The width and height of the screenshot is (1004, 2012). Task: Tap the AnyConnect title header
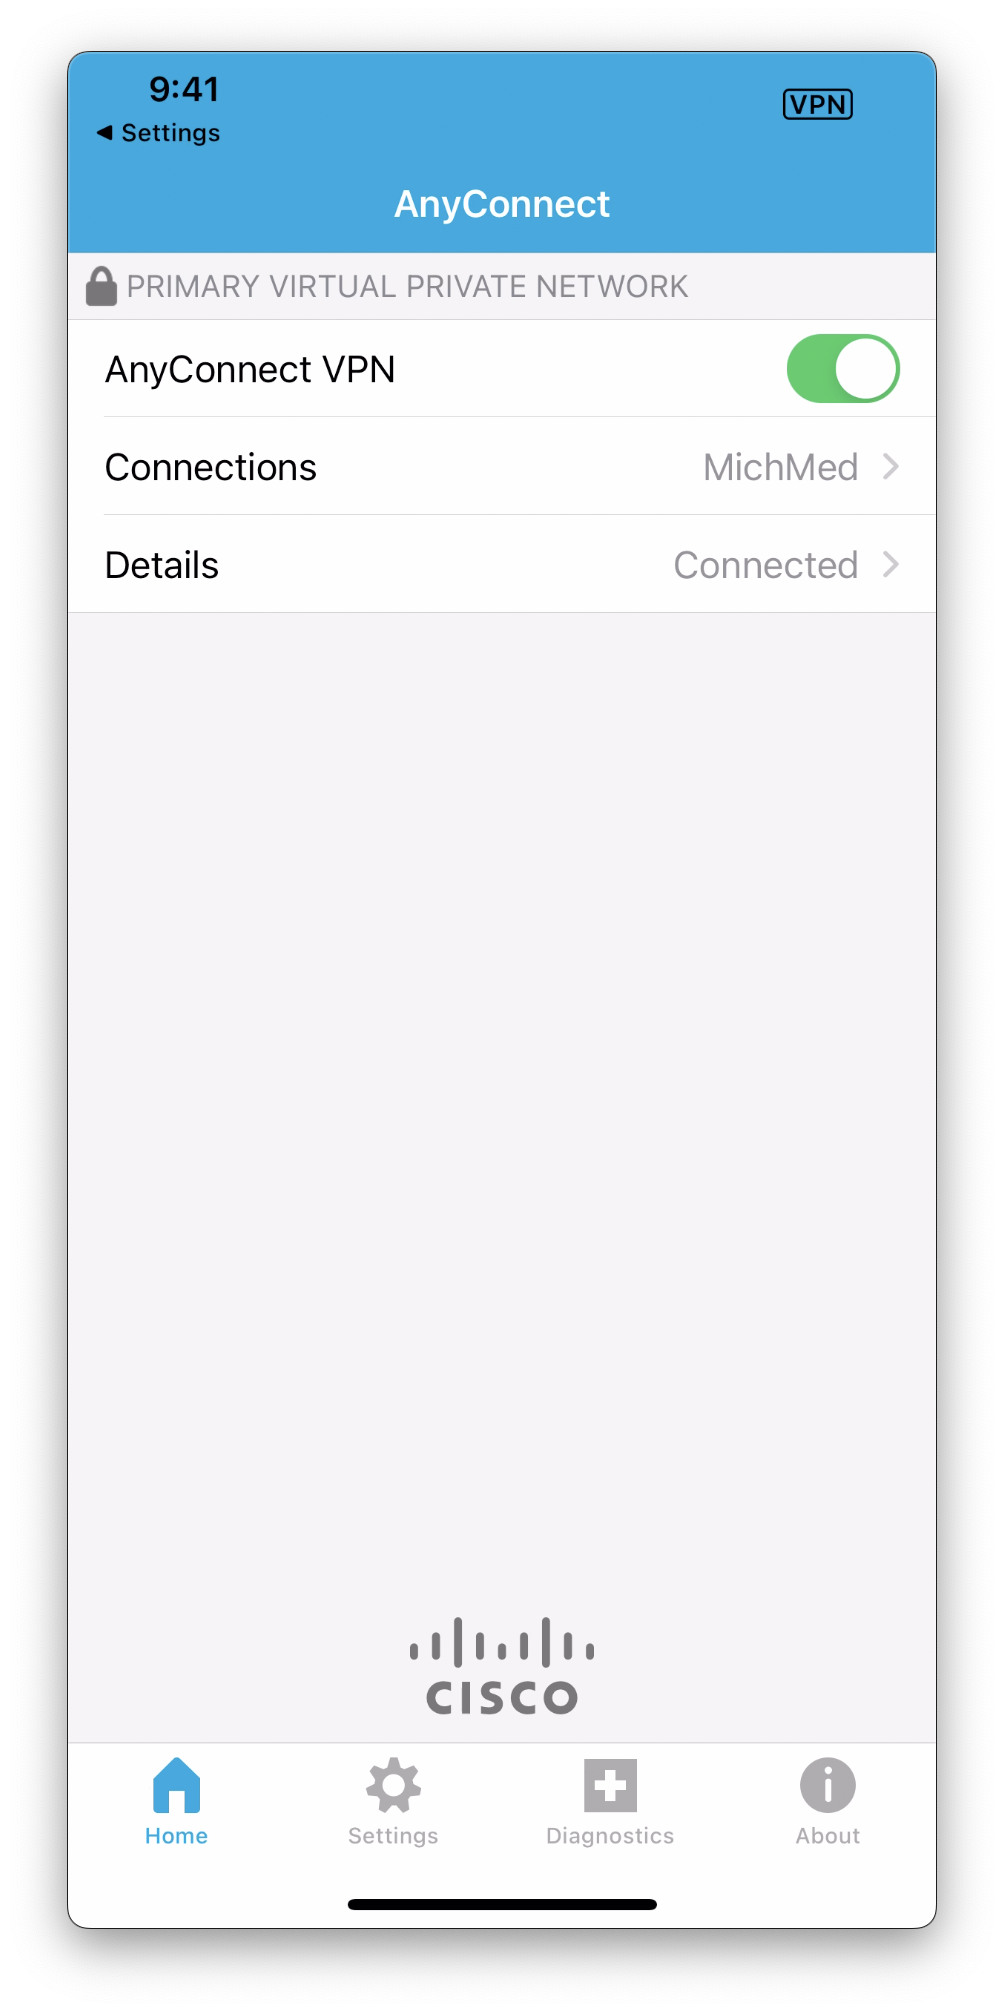click(502, 204)
